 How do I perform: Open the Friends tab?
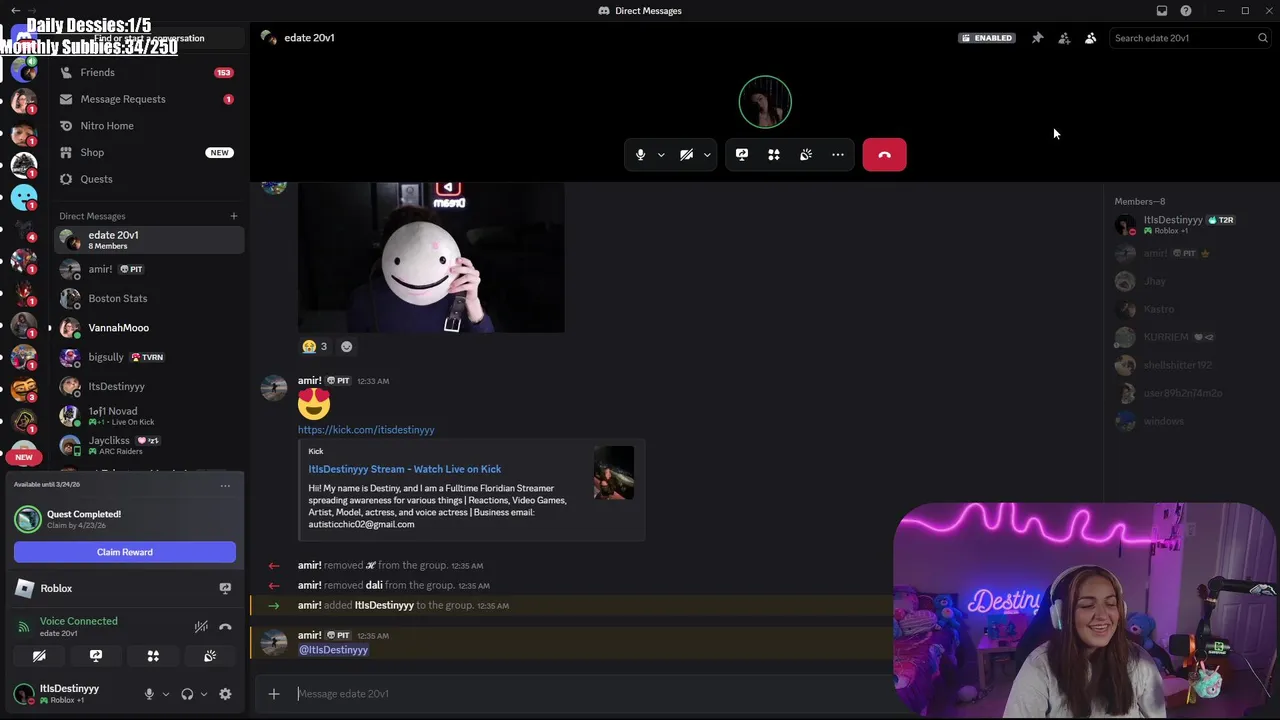tap(149, 72)
